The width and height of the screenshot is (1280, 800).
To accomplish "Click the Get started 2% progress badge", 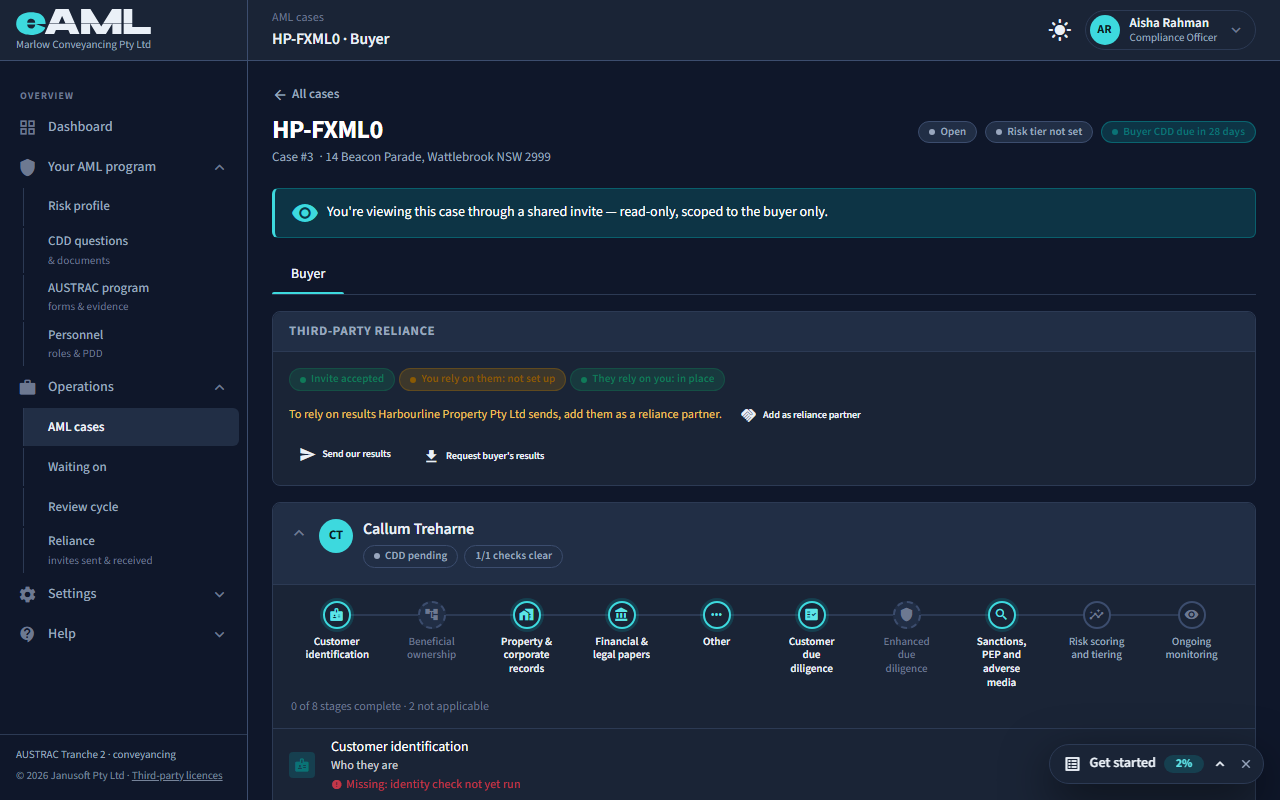I will [x=1184, y=763].
